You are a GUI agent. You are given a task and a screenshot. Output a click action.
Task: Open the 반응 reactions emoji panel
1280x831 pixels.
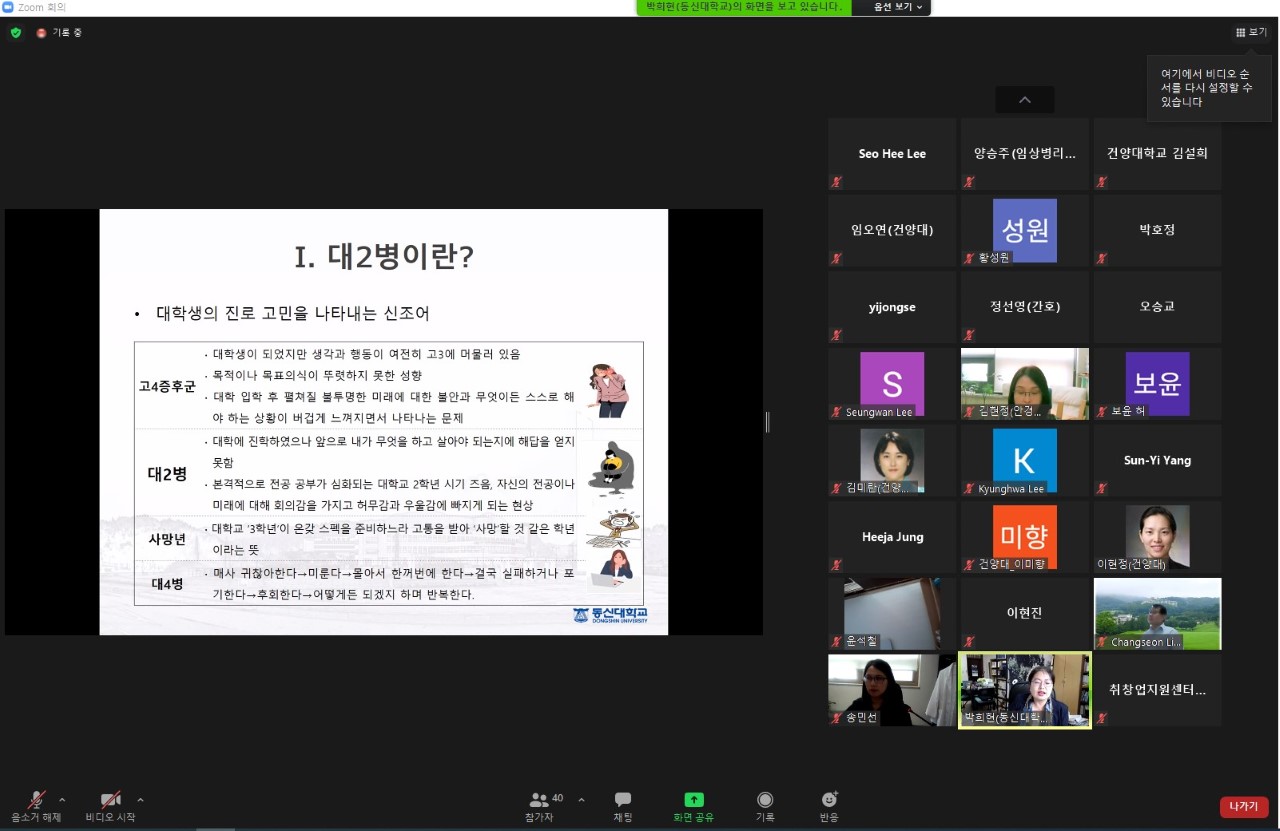[828, 805]
